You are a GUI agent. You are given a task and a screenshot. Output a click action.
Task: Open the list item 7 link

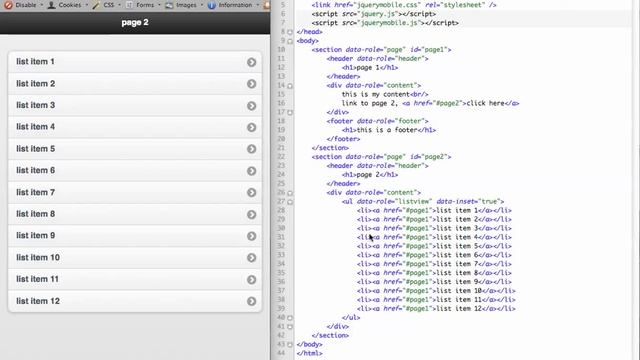click(135, 192)
